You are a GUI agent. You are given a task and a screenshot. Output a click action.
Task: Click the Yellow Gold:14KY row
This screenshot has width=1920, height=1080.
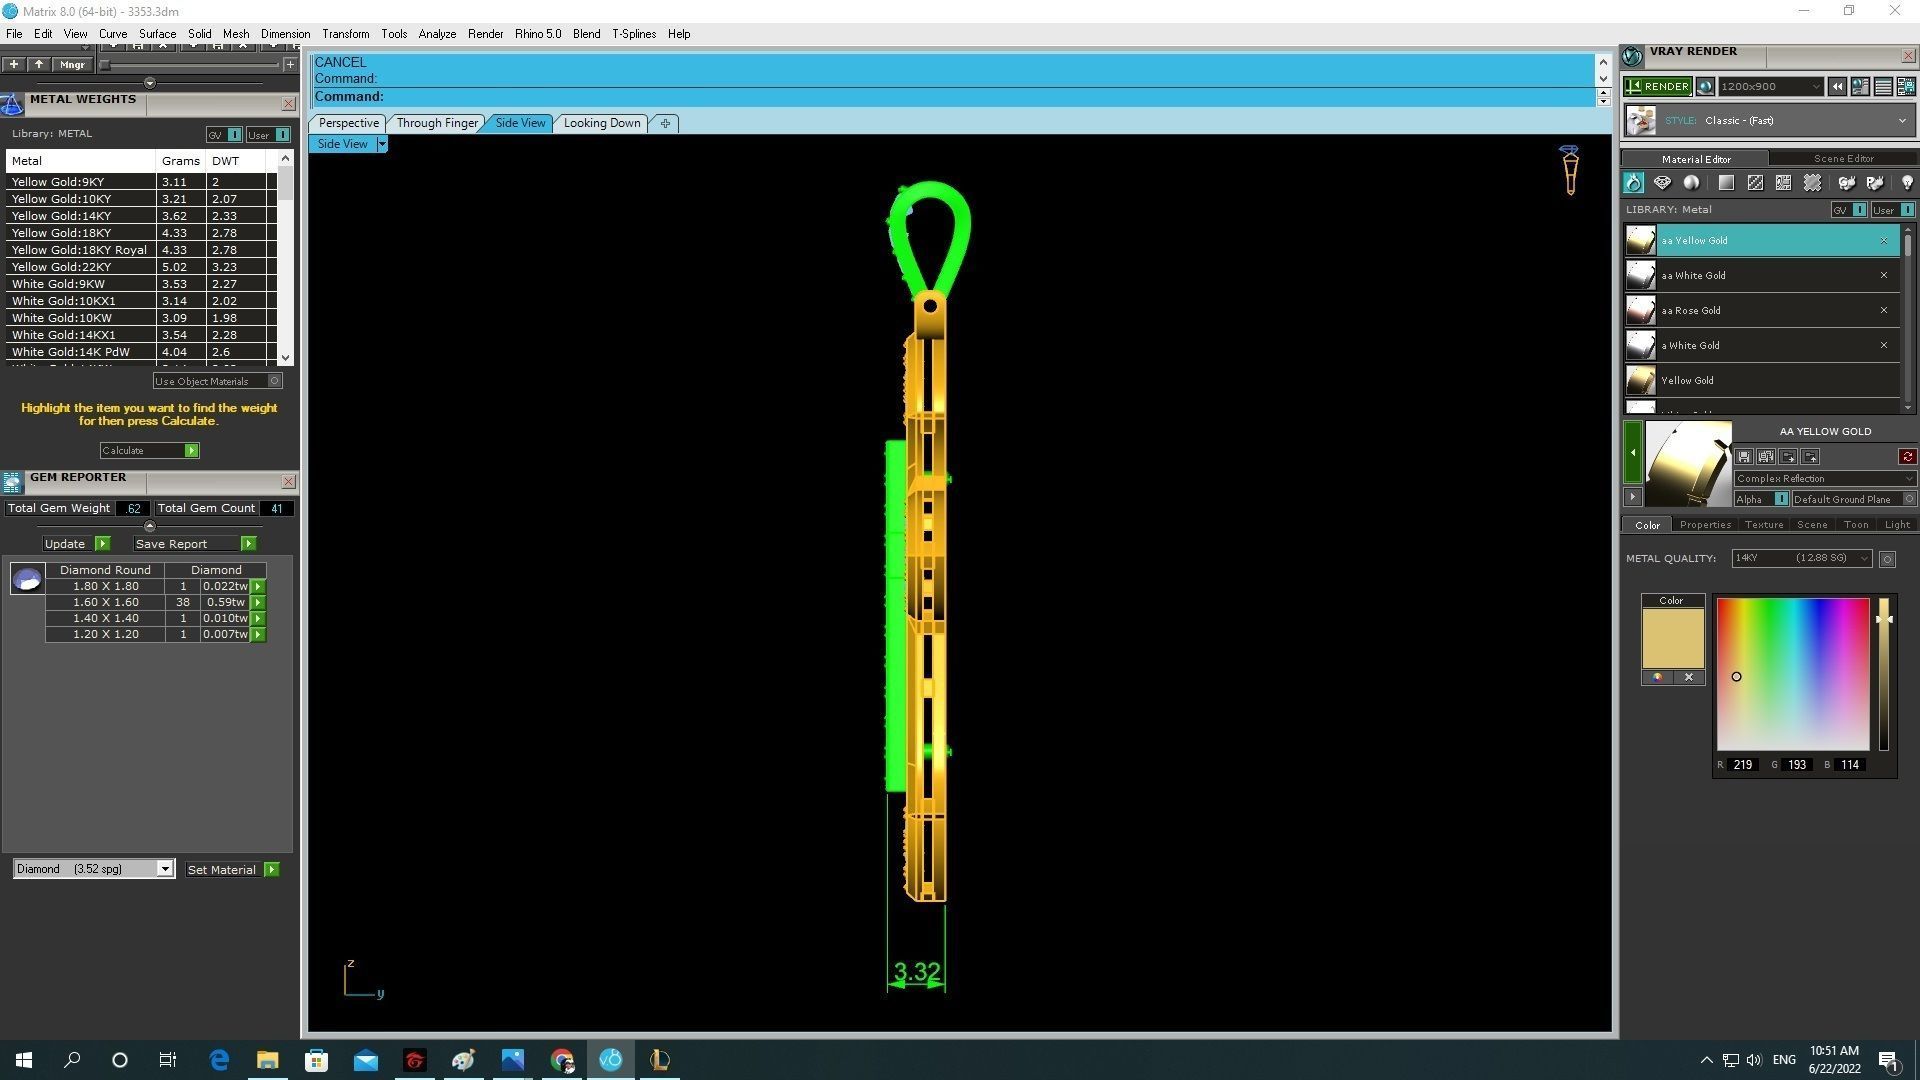coord(140,216)
